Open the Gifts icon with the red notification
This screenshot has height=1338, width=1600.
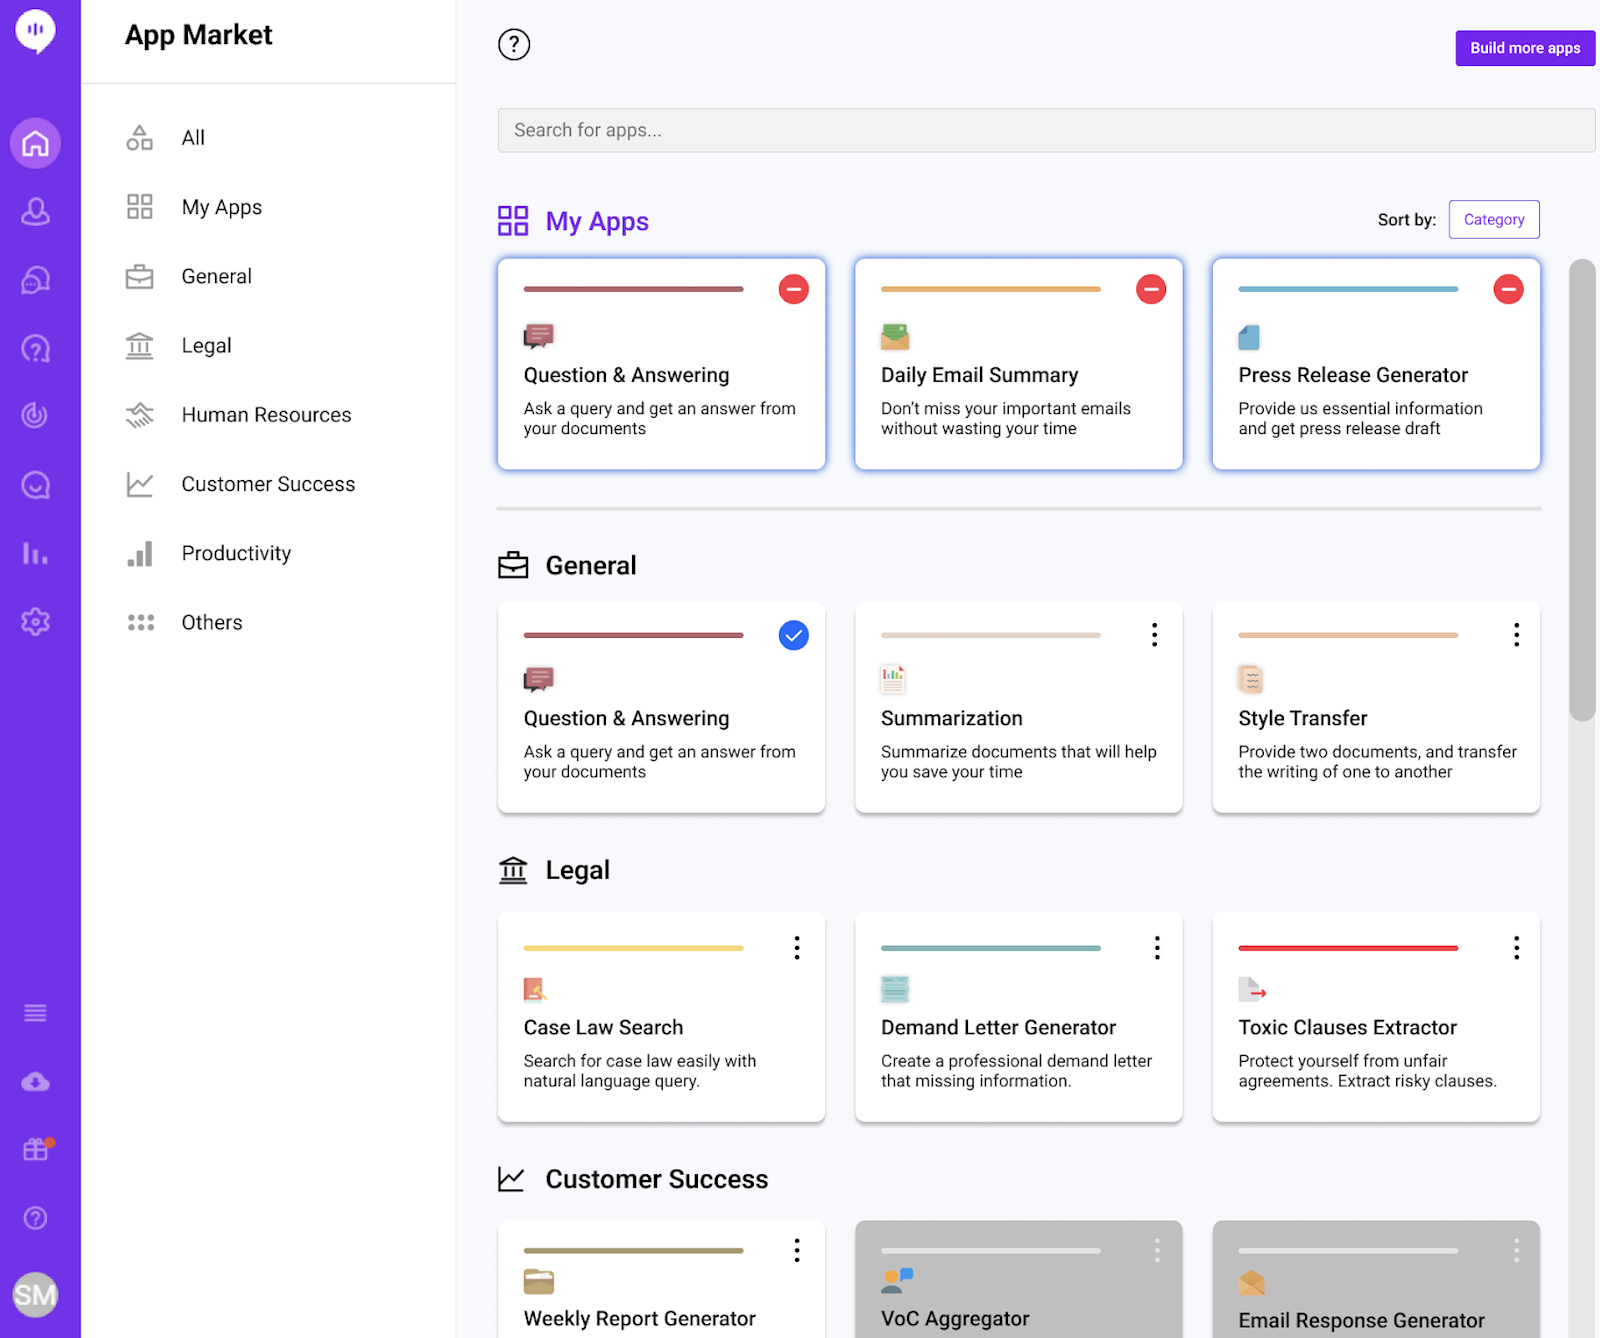[x=36, y=1149]
